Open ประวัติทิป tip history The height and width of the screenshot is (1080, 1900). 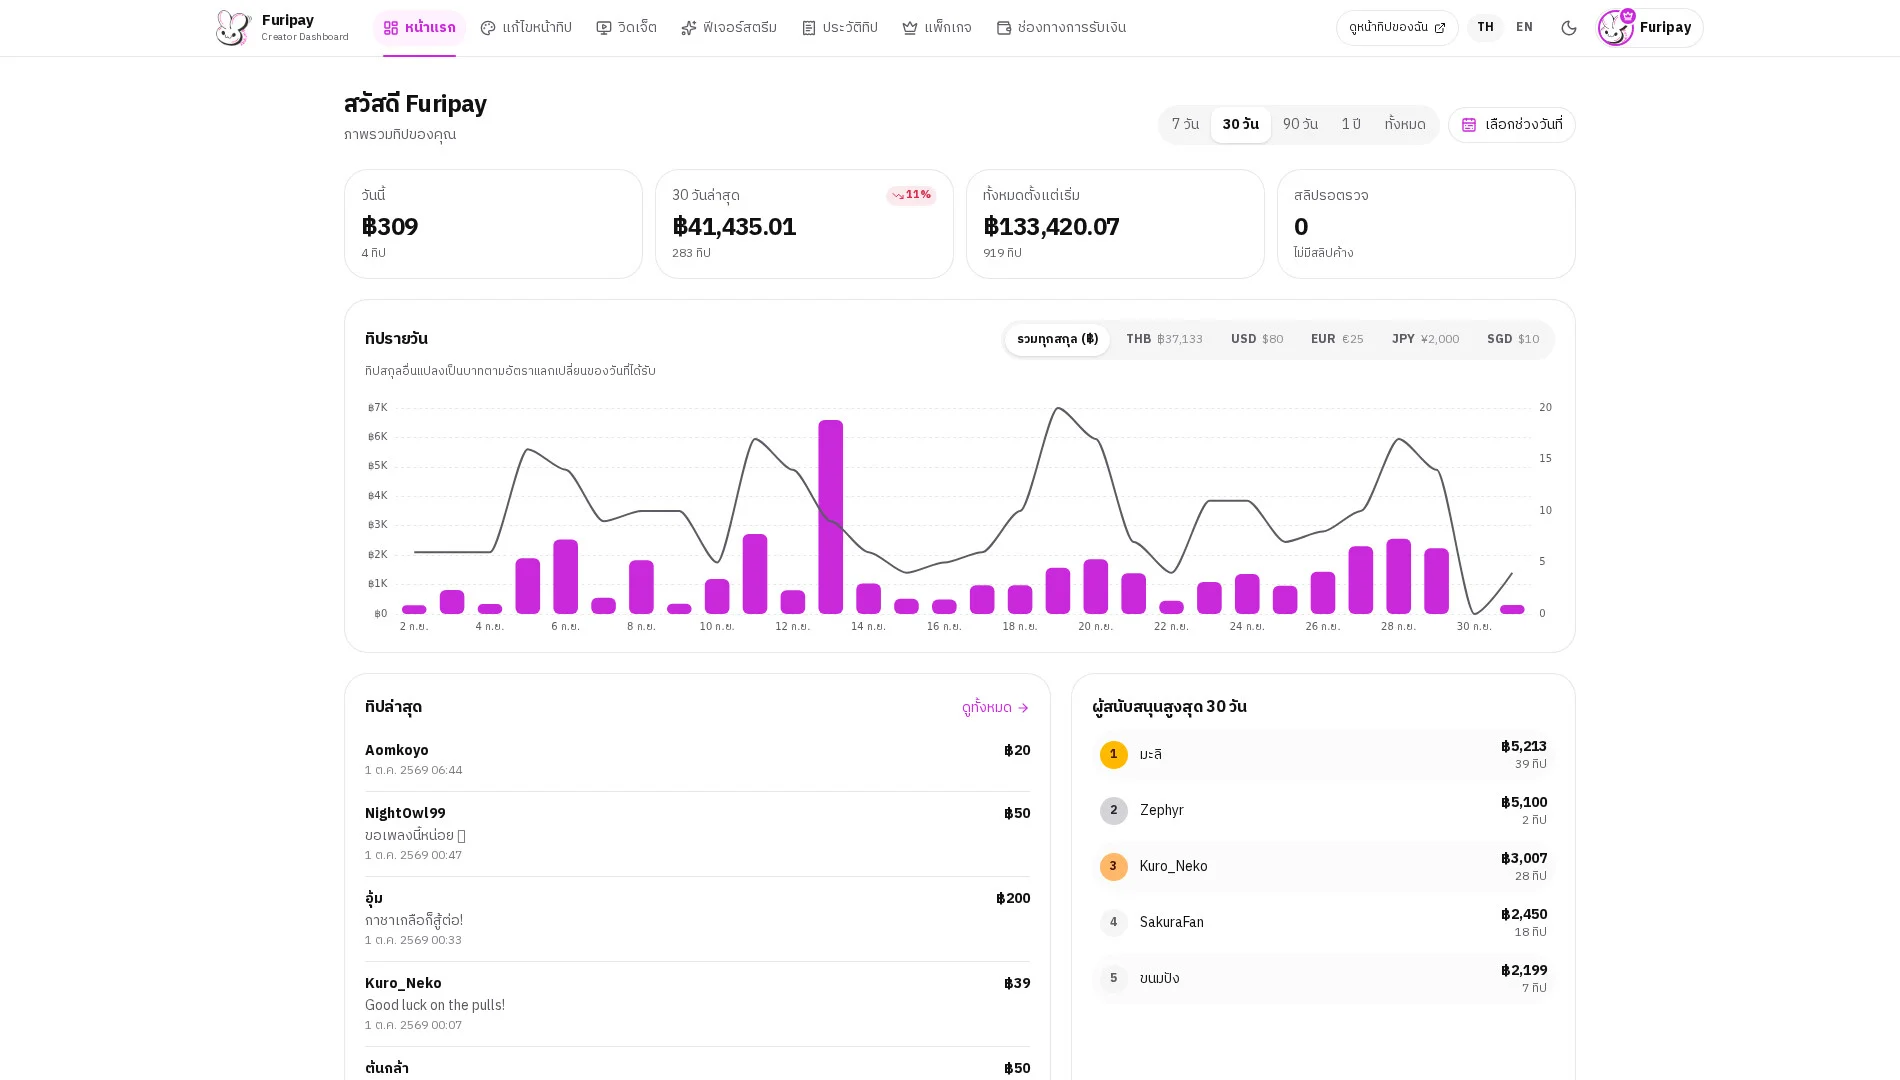click(x=840, y=28)
